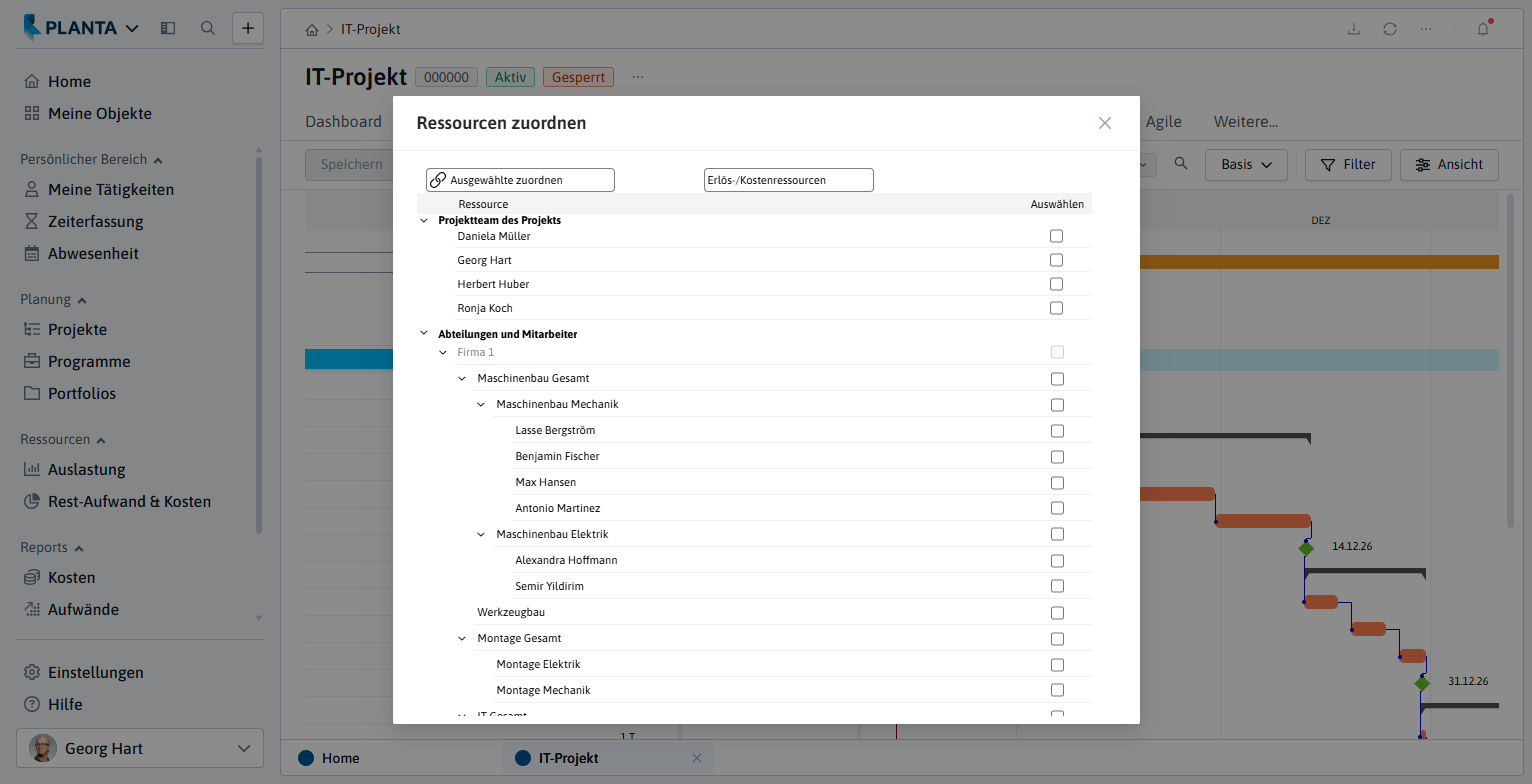
Task: Click the Programme briefcase icon
Action: pyautogui.click(x=32, y=362)
